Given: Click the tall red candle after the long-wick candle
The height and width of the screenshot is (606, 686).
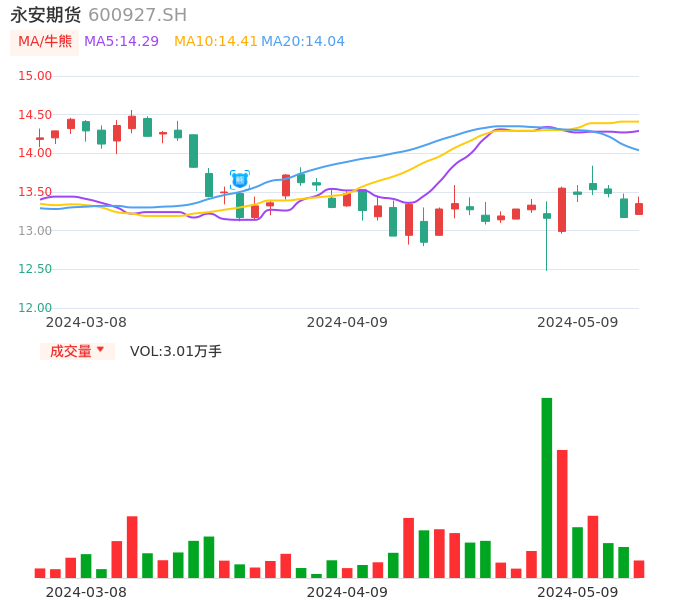Looking at the screenshot, I should click(562, 210).
